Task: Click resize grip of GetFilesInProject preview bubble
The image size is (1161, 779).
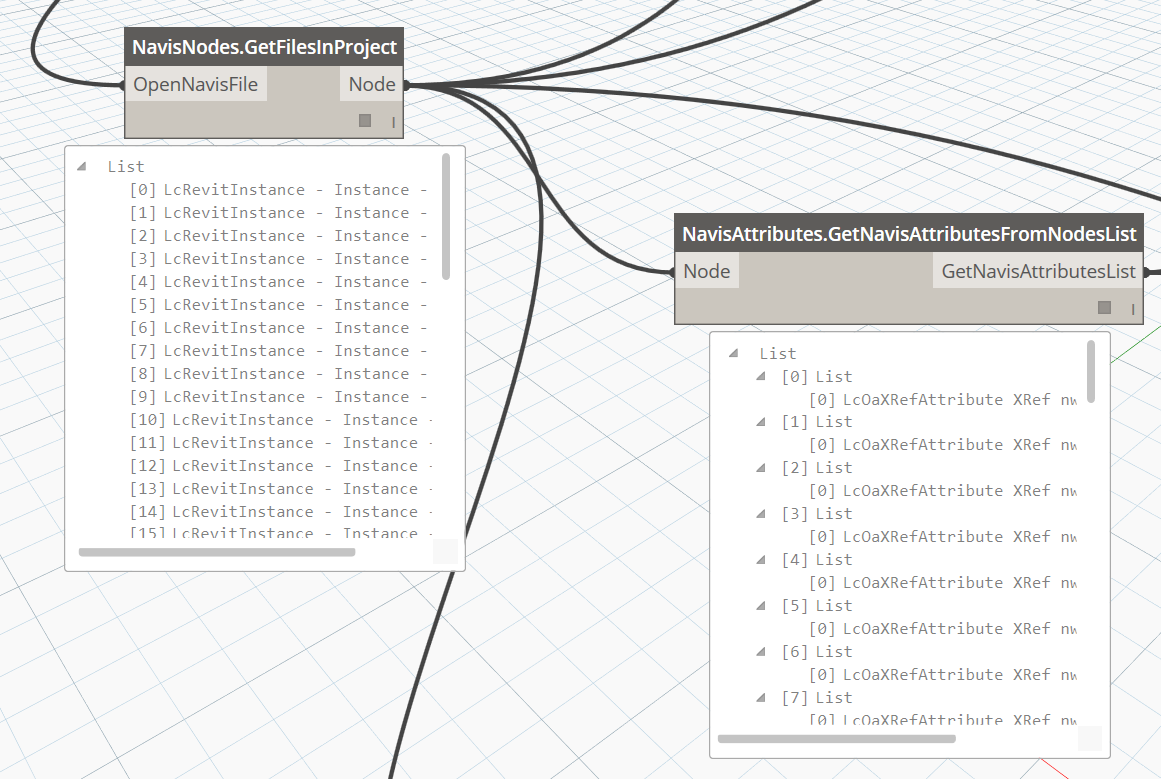Action: pos(445,551)
